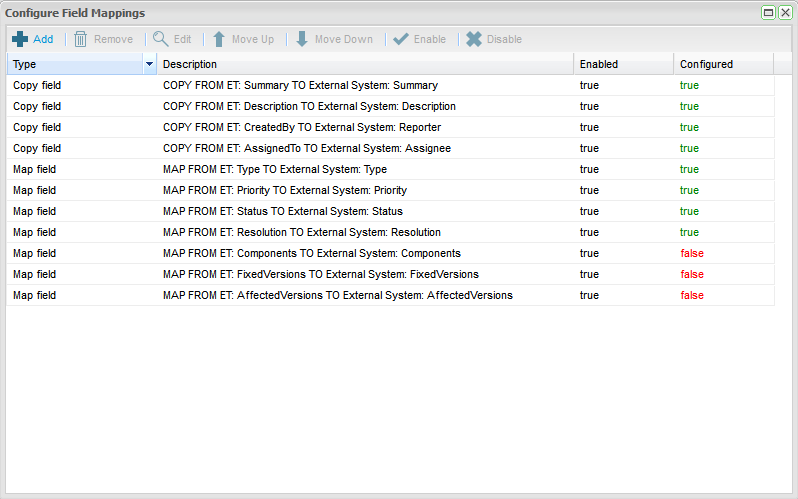Sort by the Configured column header
This screenshot has height=499, width=798.
722,64
